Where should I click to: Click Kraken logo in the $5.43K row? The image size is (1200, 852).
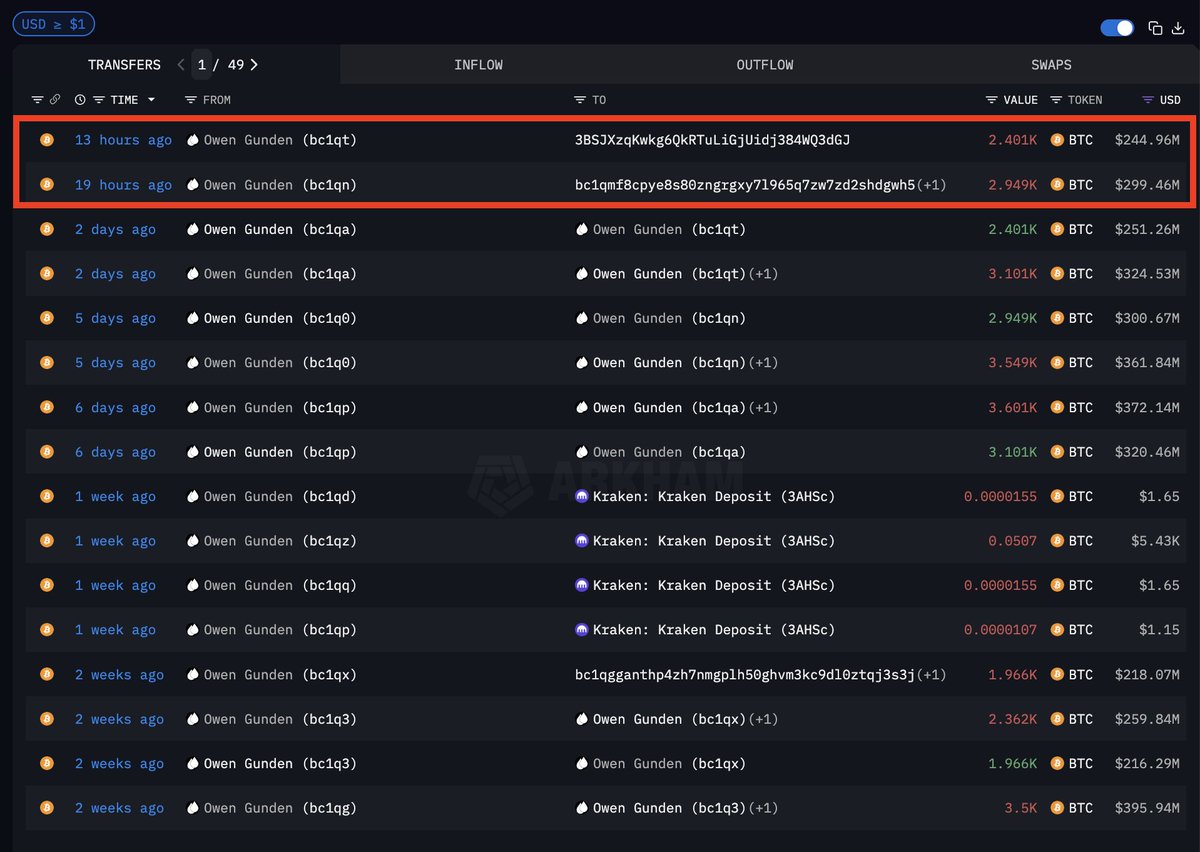coord(582,541)
